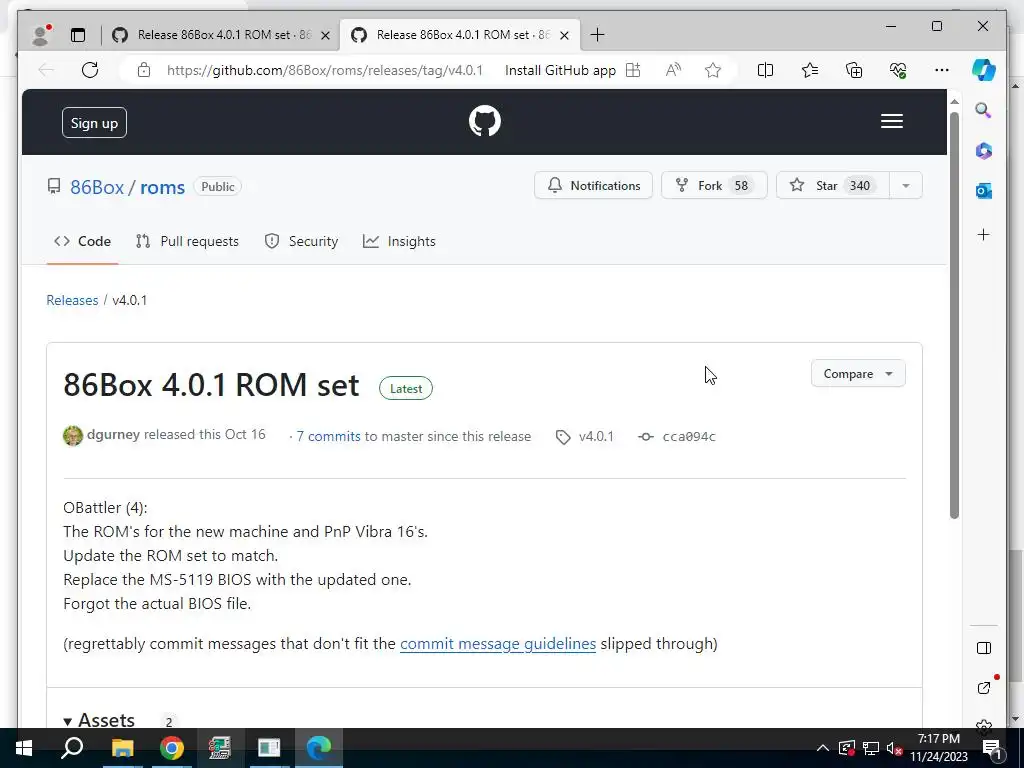Image resolution: width=1024 pixels, height=768 pixels.
Task: Close the active Release 86Box tab
Action: (565, 35)
